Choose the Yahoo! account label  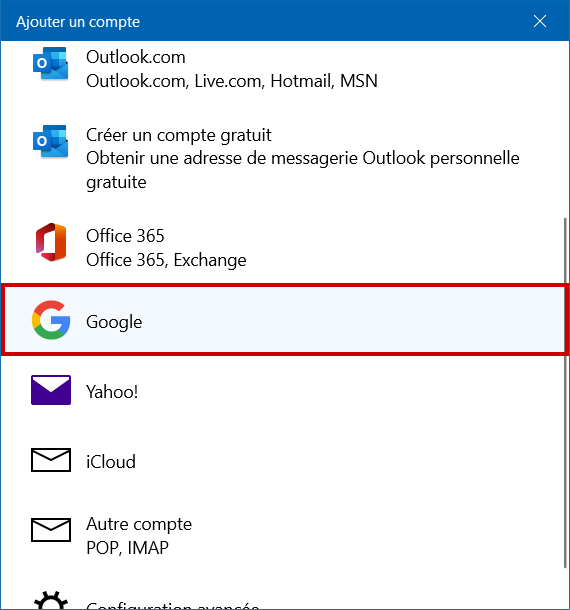point(112,392)
